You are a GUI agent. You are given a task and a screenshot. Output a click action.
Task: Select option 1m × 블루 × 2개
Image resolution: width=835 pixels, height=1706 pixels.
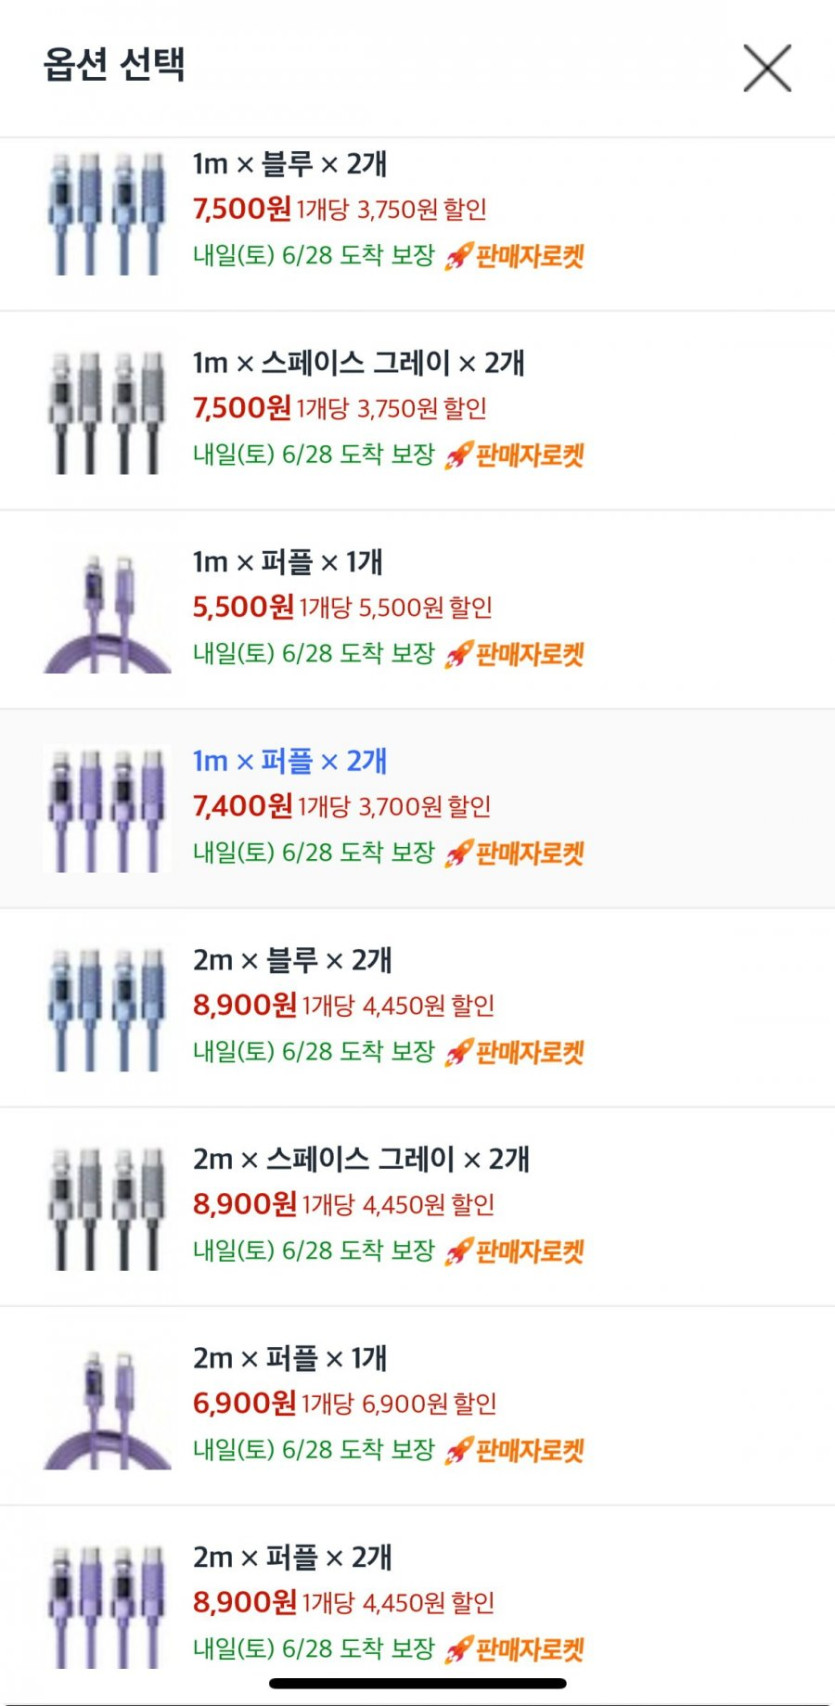point(290,164)
